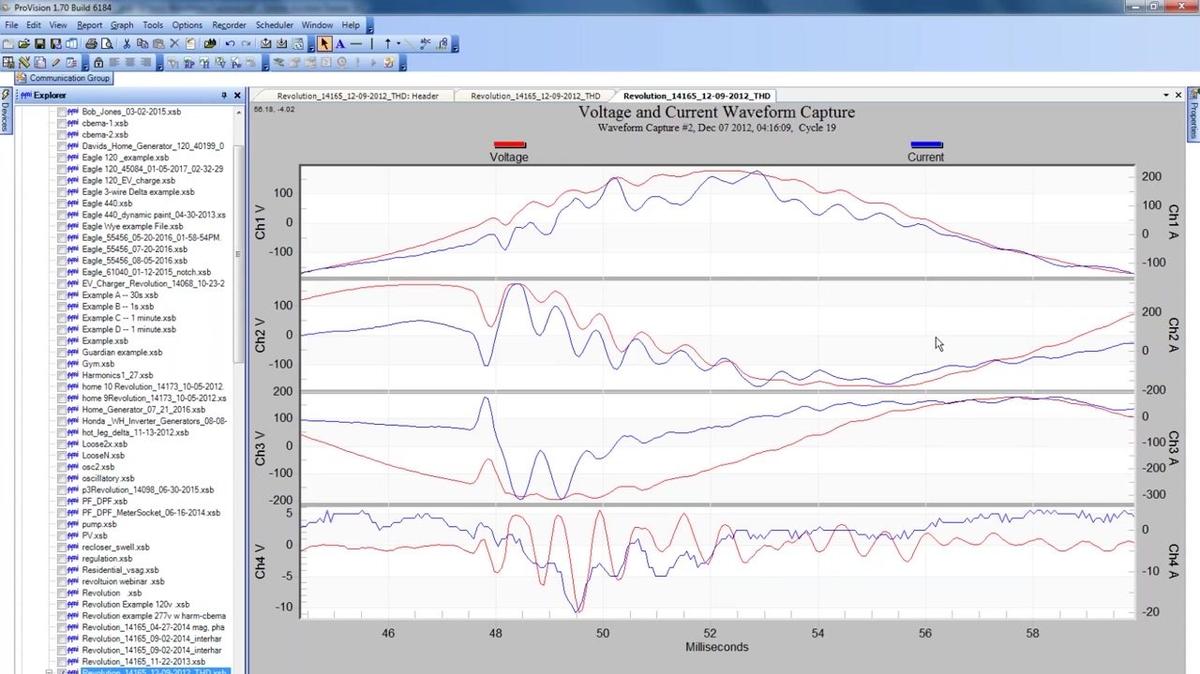1200x674 pixels.
Task: Click the Undo arrow icon
Action: [230, 44]
